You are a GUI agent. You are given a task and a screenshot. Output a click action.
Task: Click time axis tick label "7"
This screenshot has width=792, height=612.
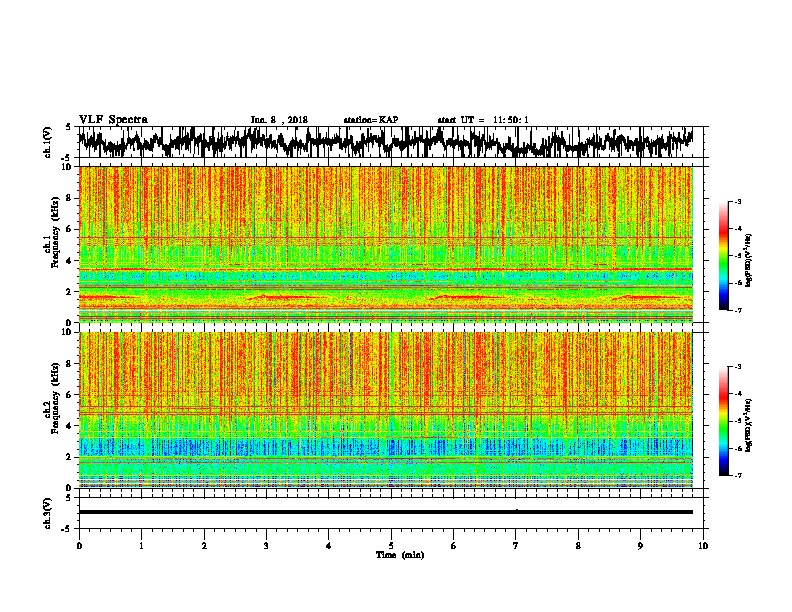(516, 546)
